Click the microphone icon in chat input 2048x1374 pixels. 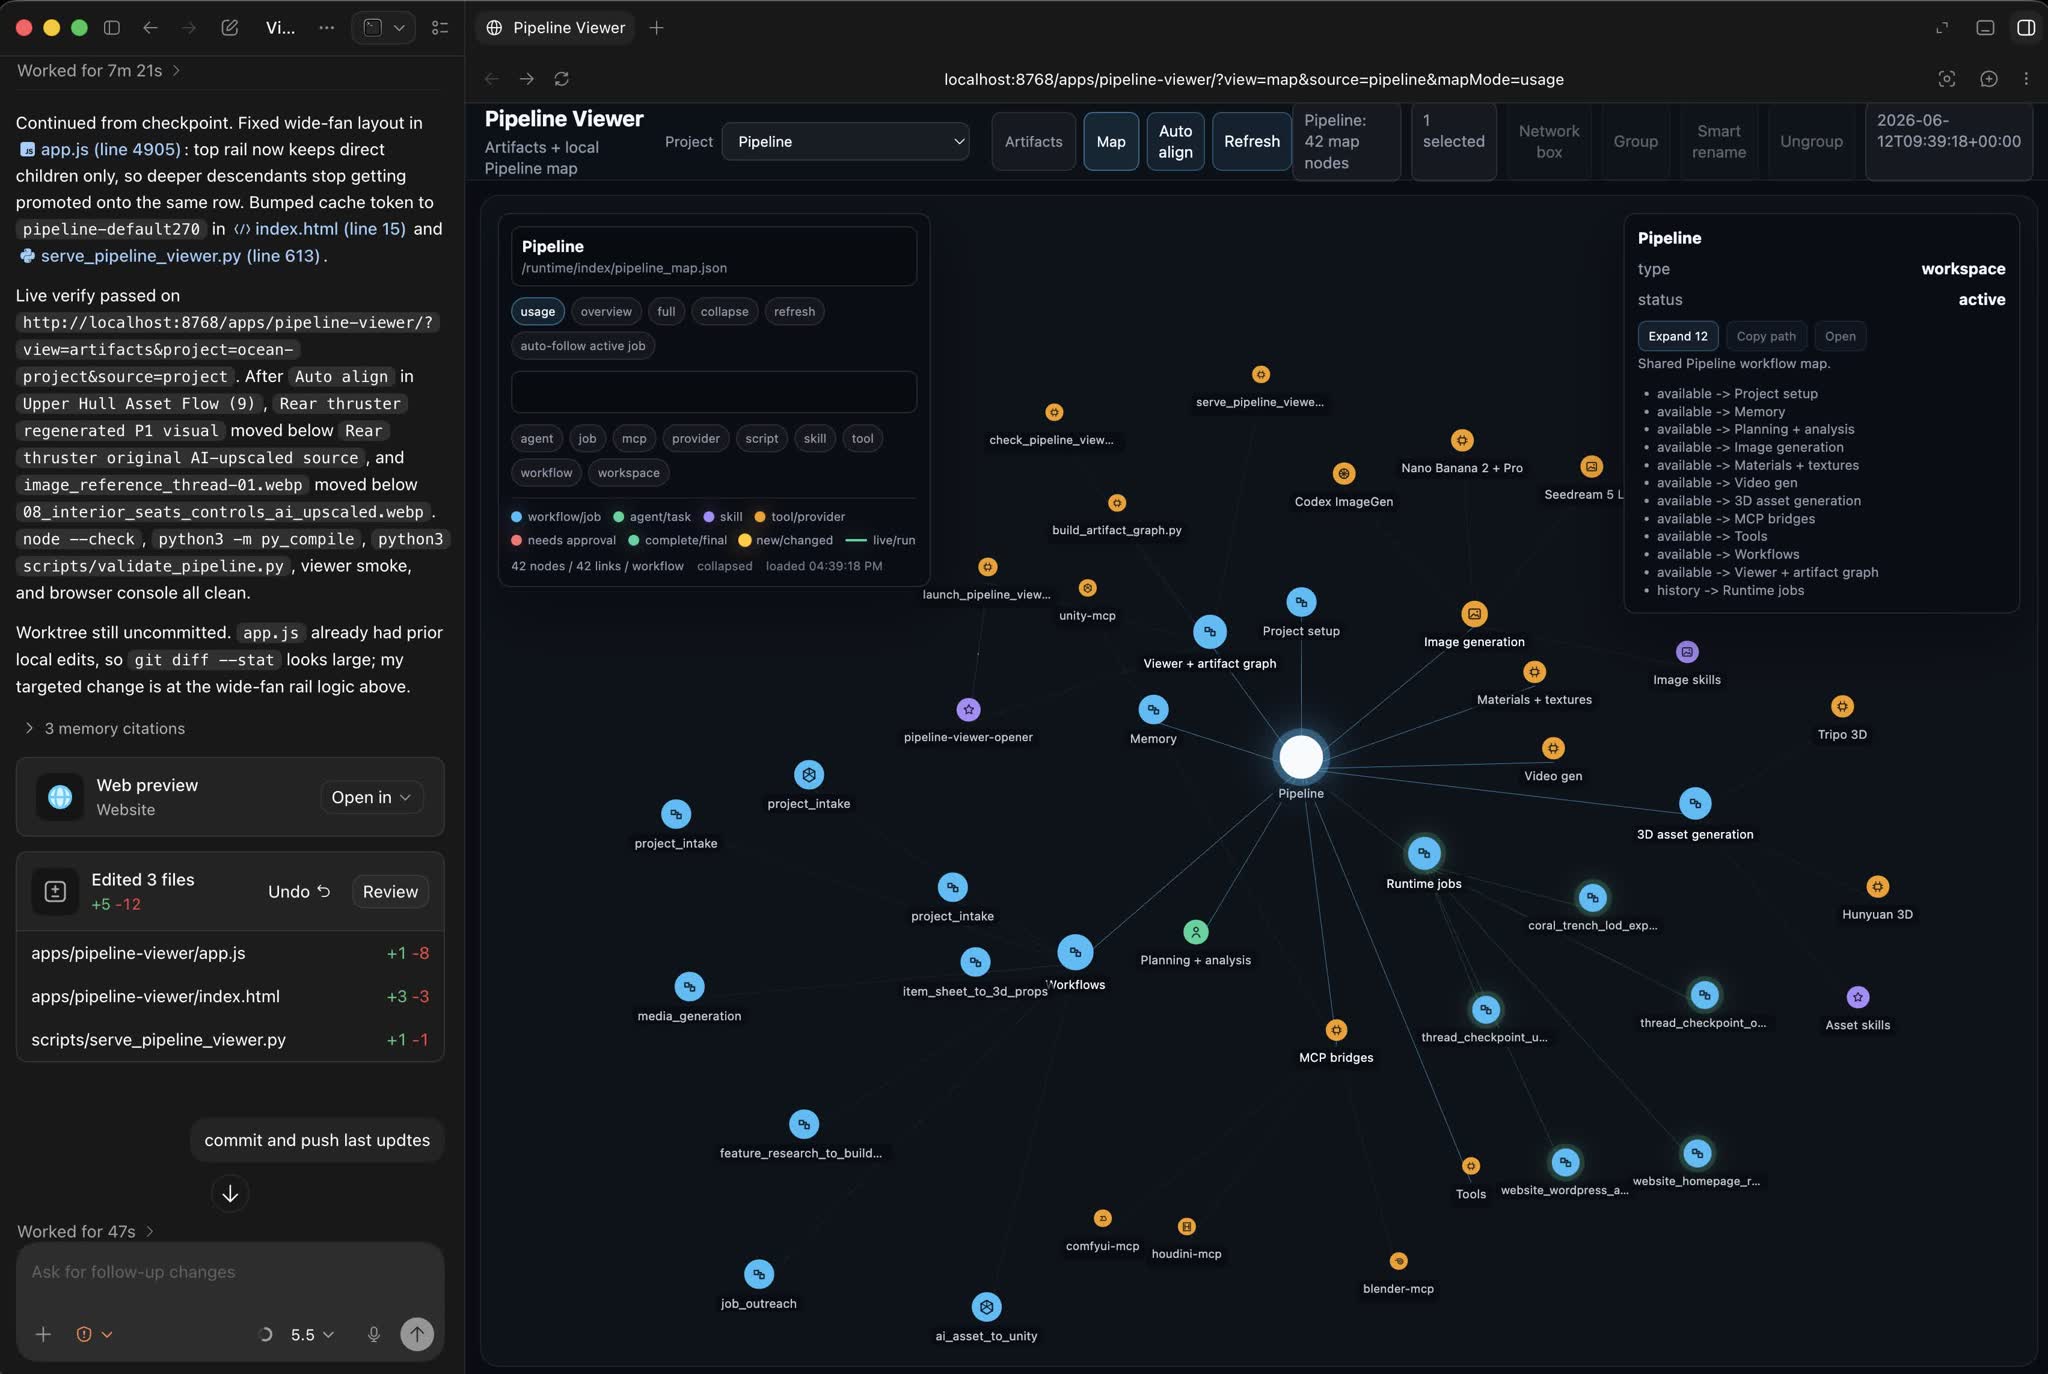tap(373, 1334)
